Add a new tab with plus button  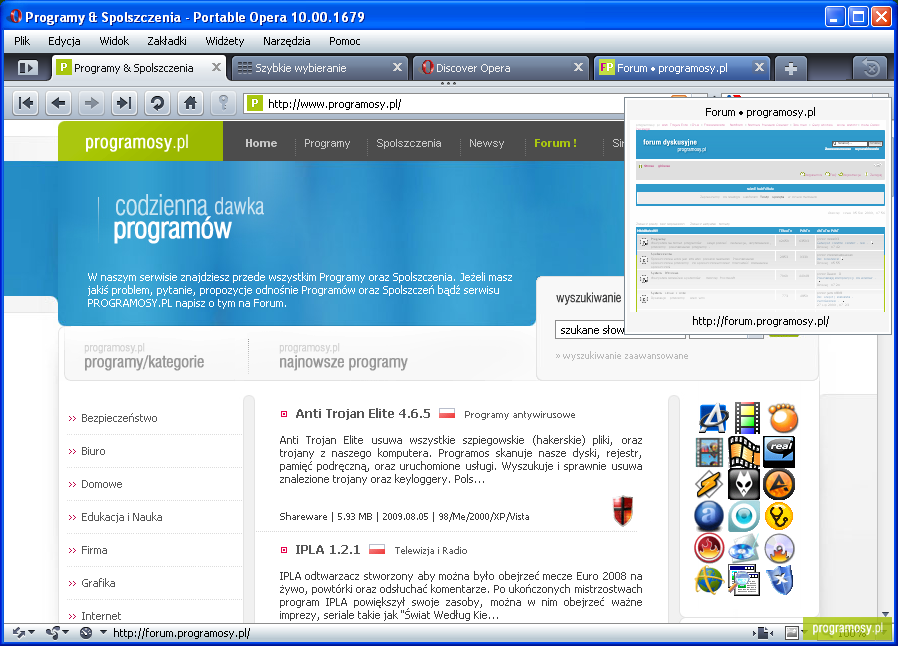coord(791,69)
